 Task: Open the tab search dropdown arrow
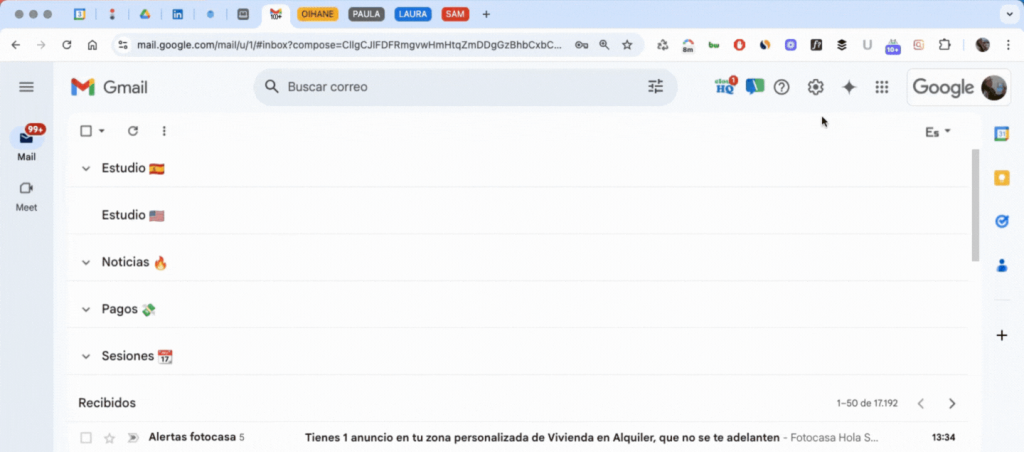(x=1010, y=14)
